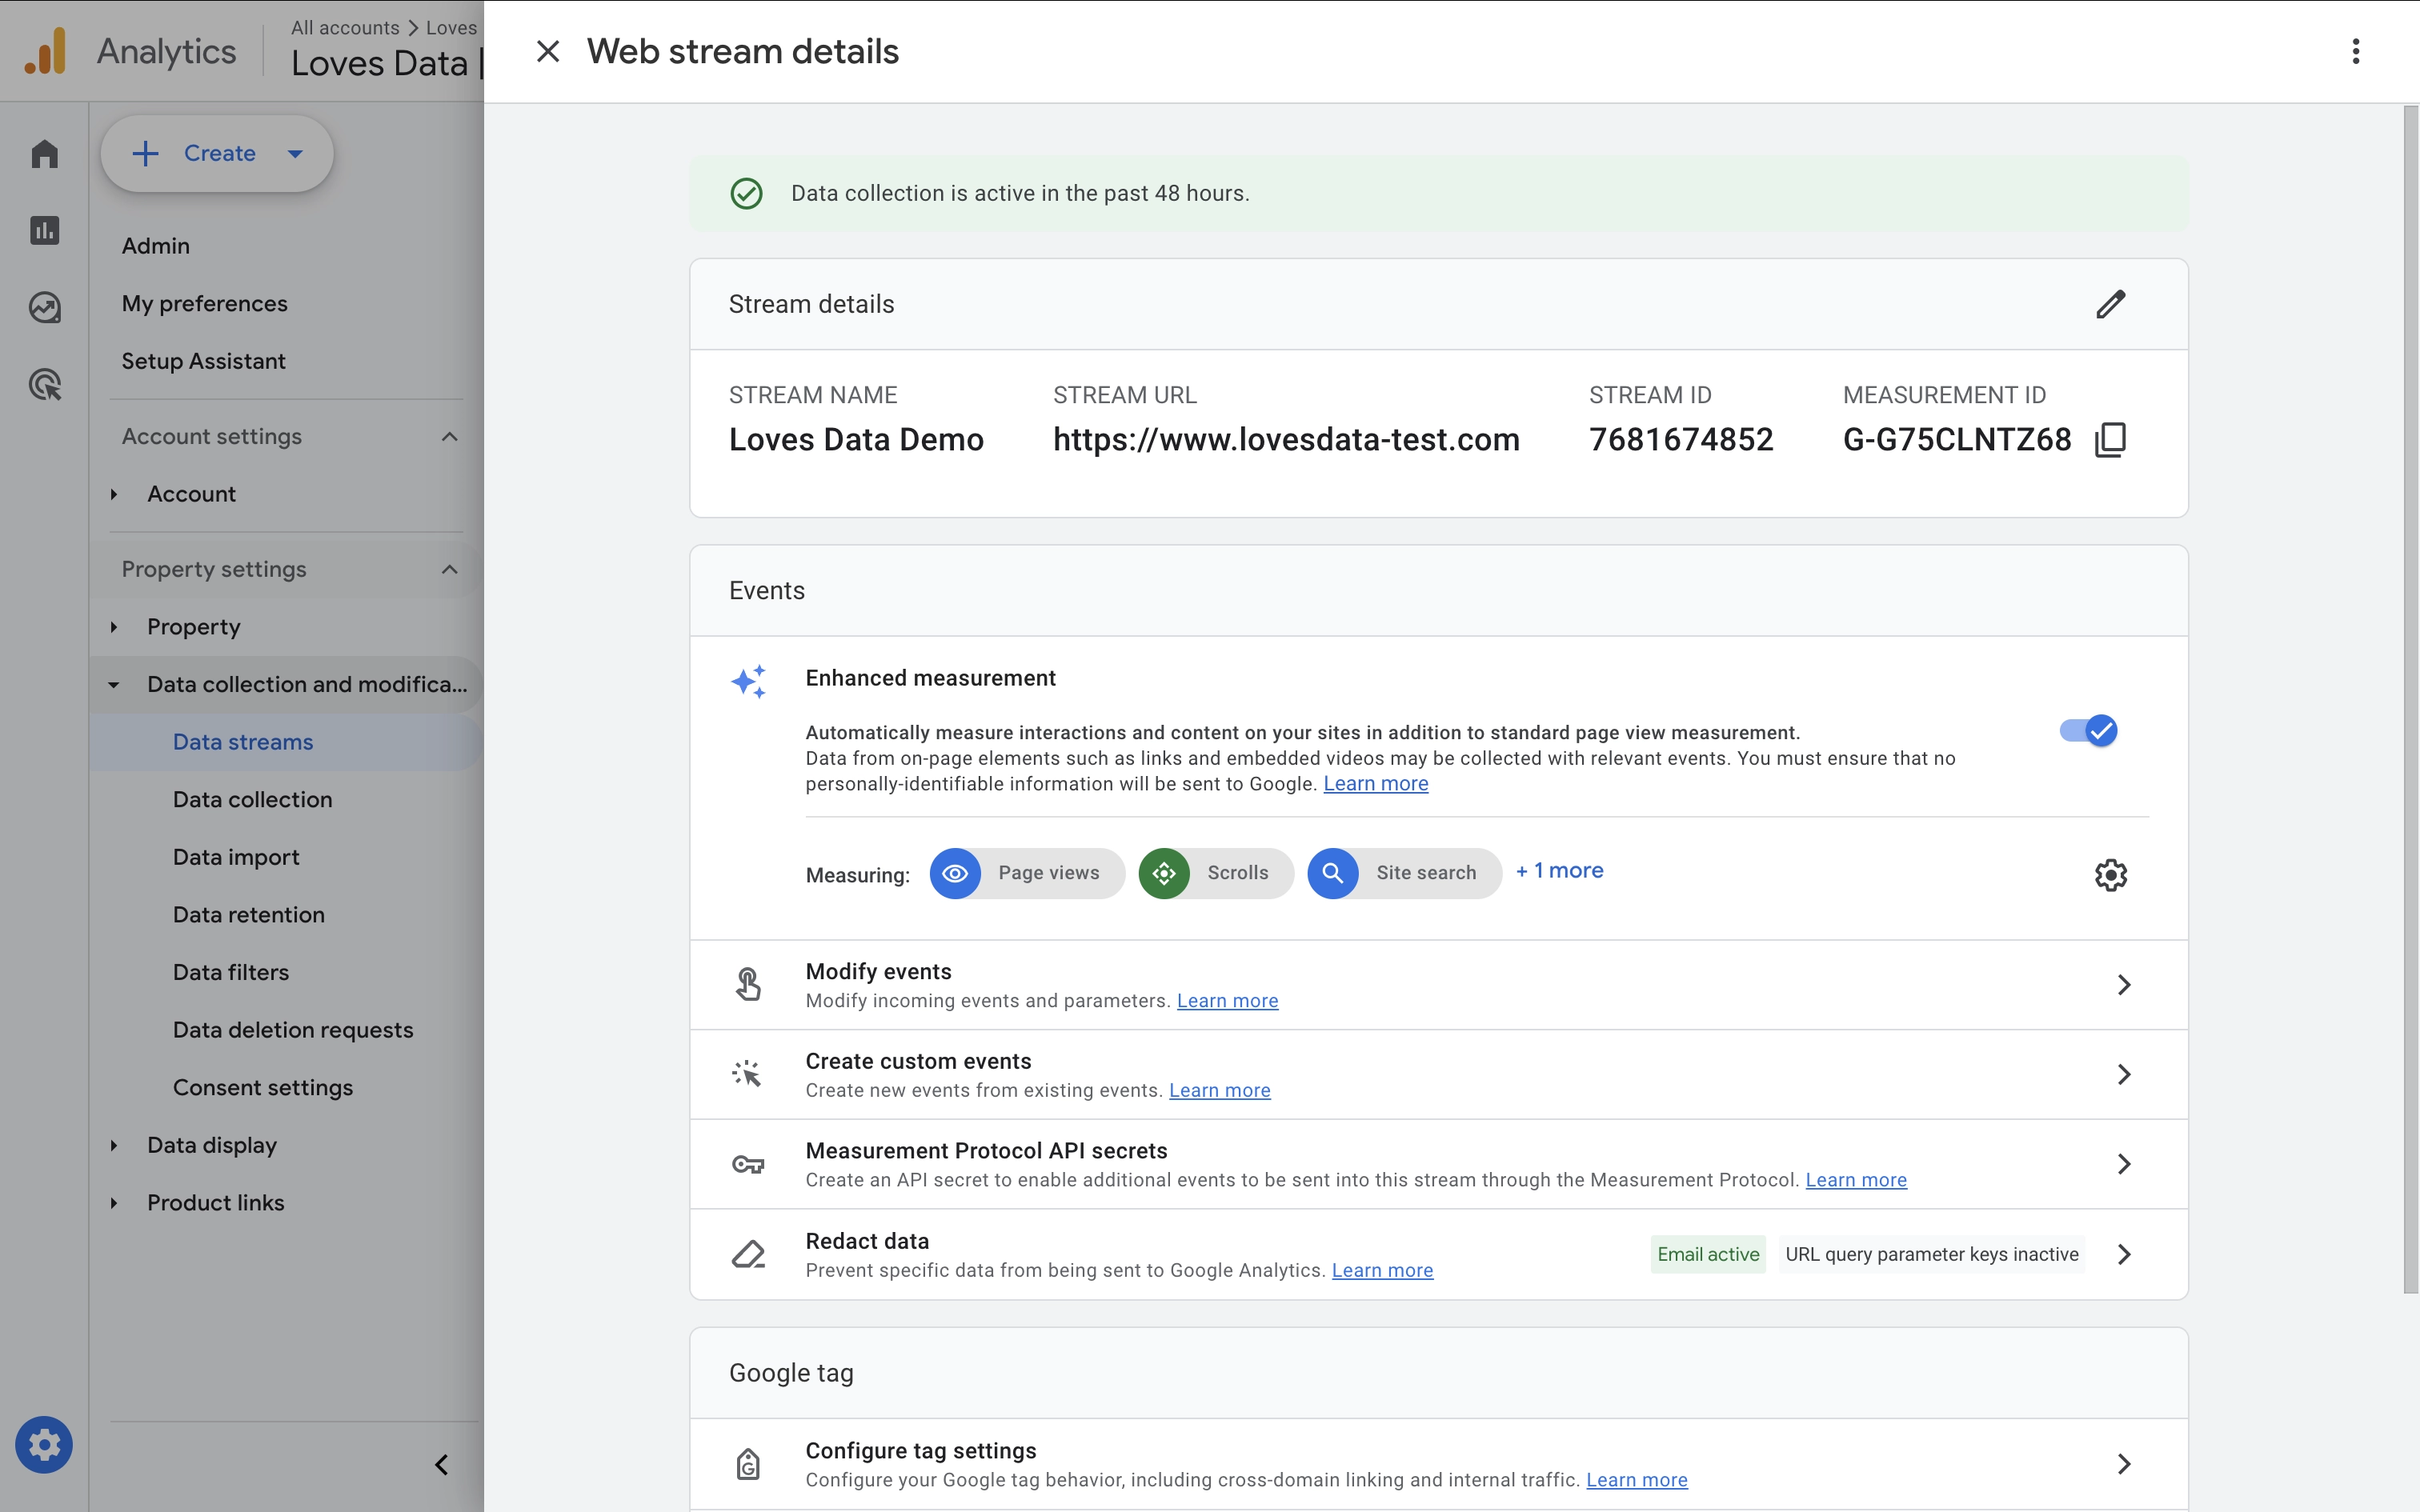Open the Admin menu item
This screenshot has width=2420, height=1512.
point(155,246)
